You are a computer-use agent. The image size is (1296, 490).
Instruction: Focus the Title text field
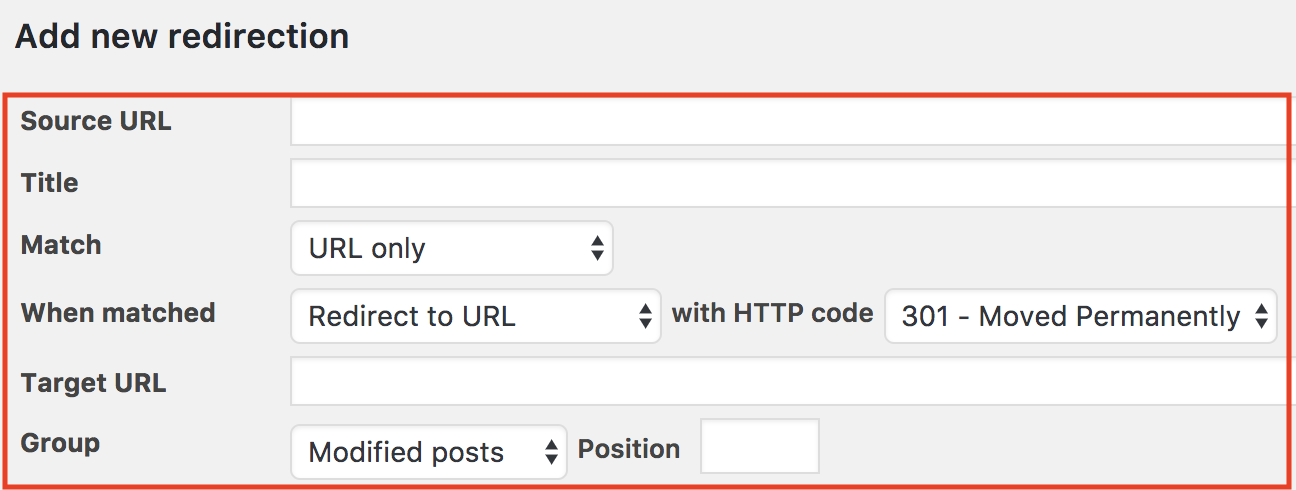click(x=785, y=183)
